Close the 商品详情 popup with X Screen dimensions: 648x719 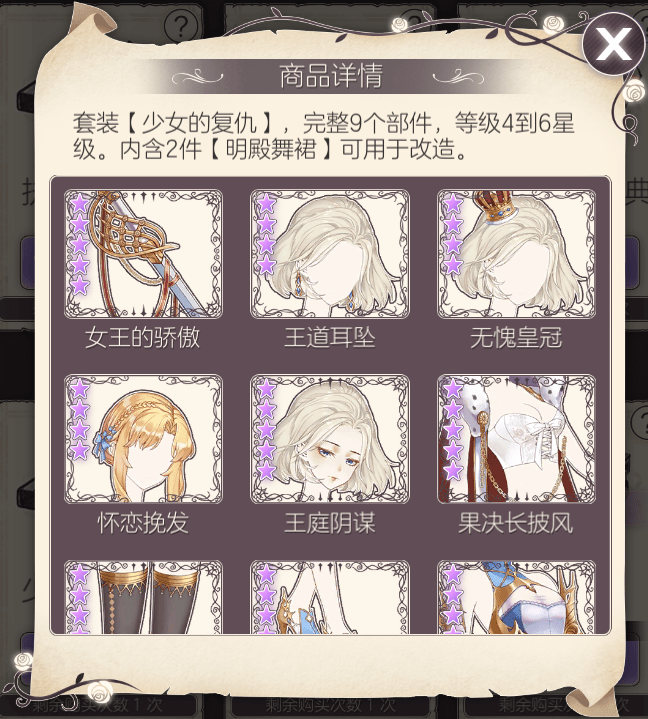(614, 44)
